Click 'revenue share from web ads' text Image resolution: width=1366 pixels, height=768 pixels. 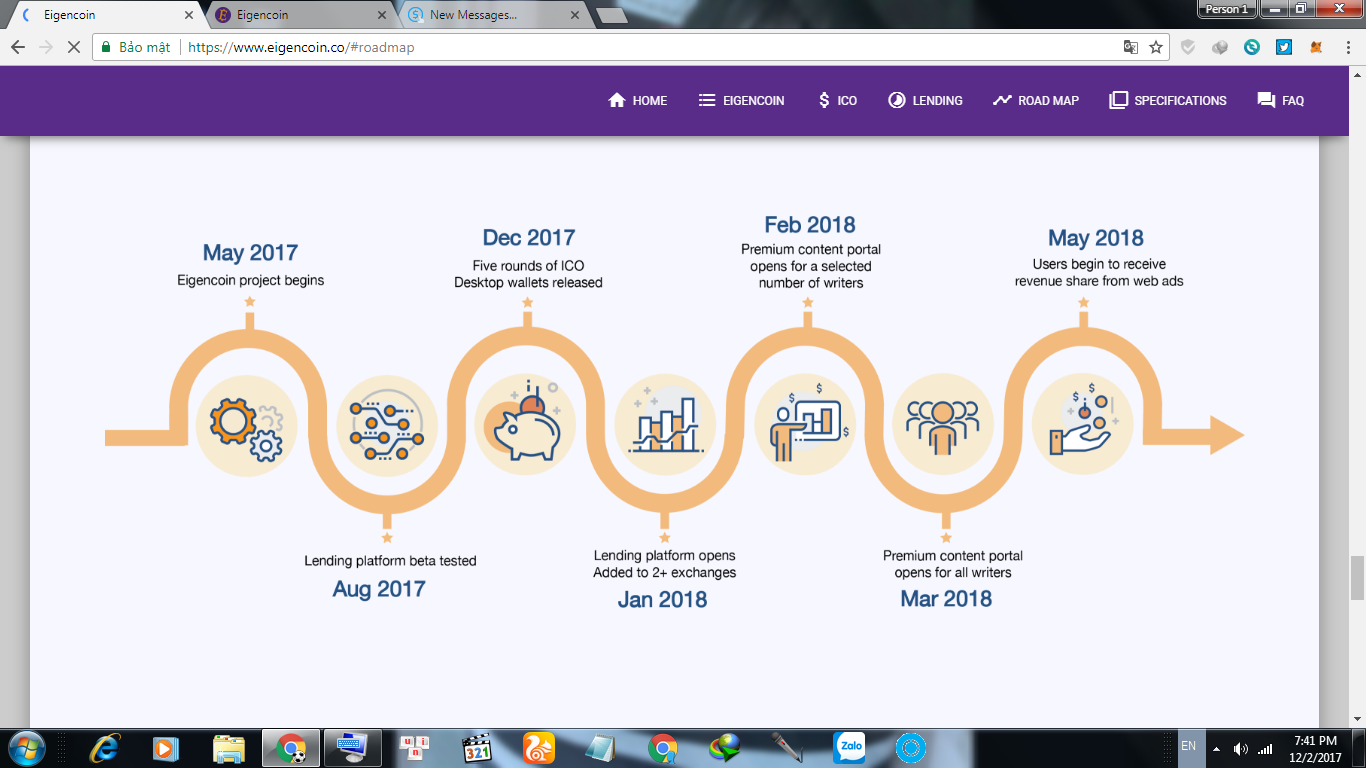point(1099,281)
